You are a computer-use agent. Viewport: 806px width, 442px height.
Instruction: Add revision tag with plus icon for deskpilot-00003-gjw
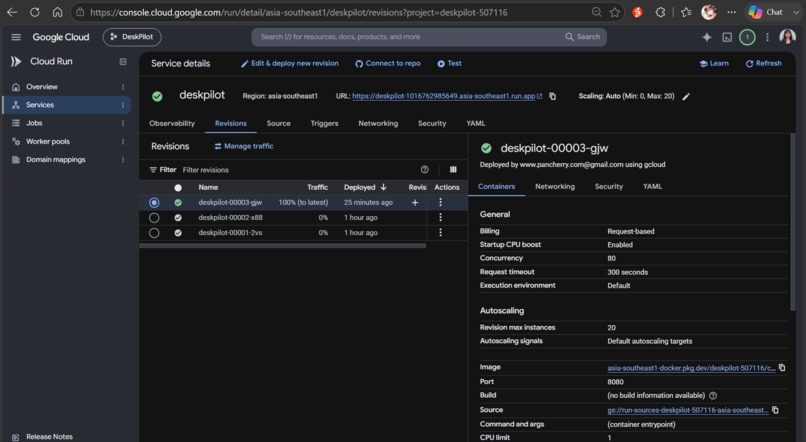point(415,202)
